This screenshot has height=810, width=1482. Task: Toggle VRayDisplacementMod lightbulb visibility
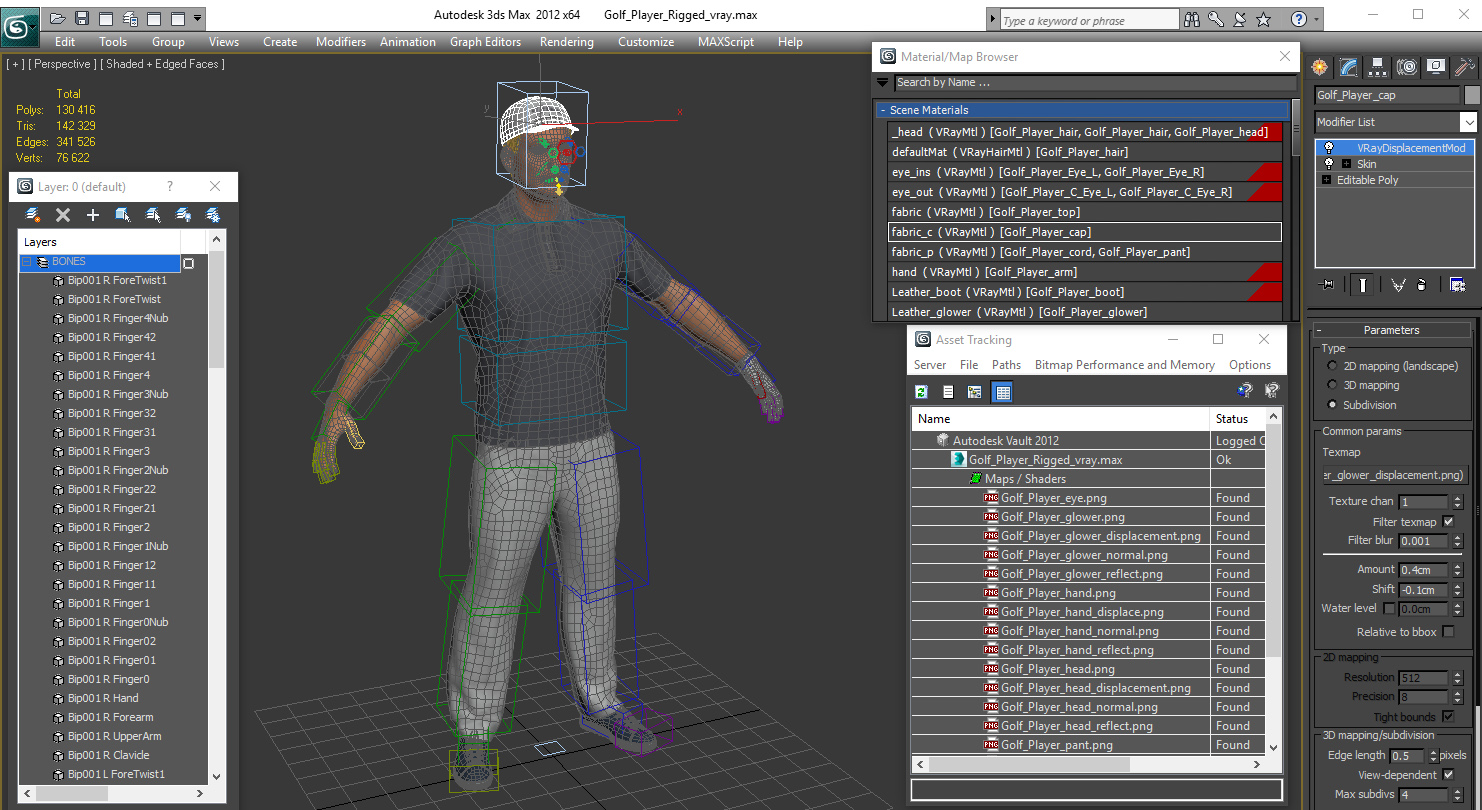pyautogui.click(x=1328, y=148)
